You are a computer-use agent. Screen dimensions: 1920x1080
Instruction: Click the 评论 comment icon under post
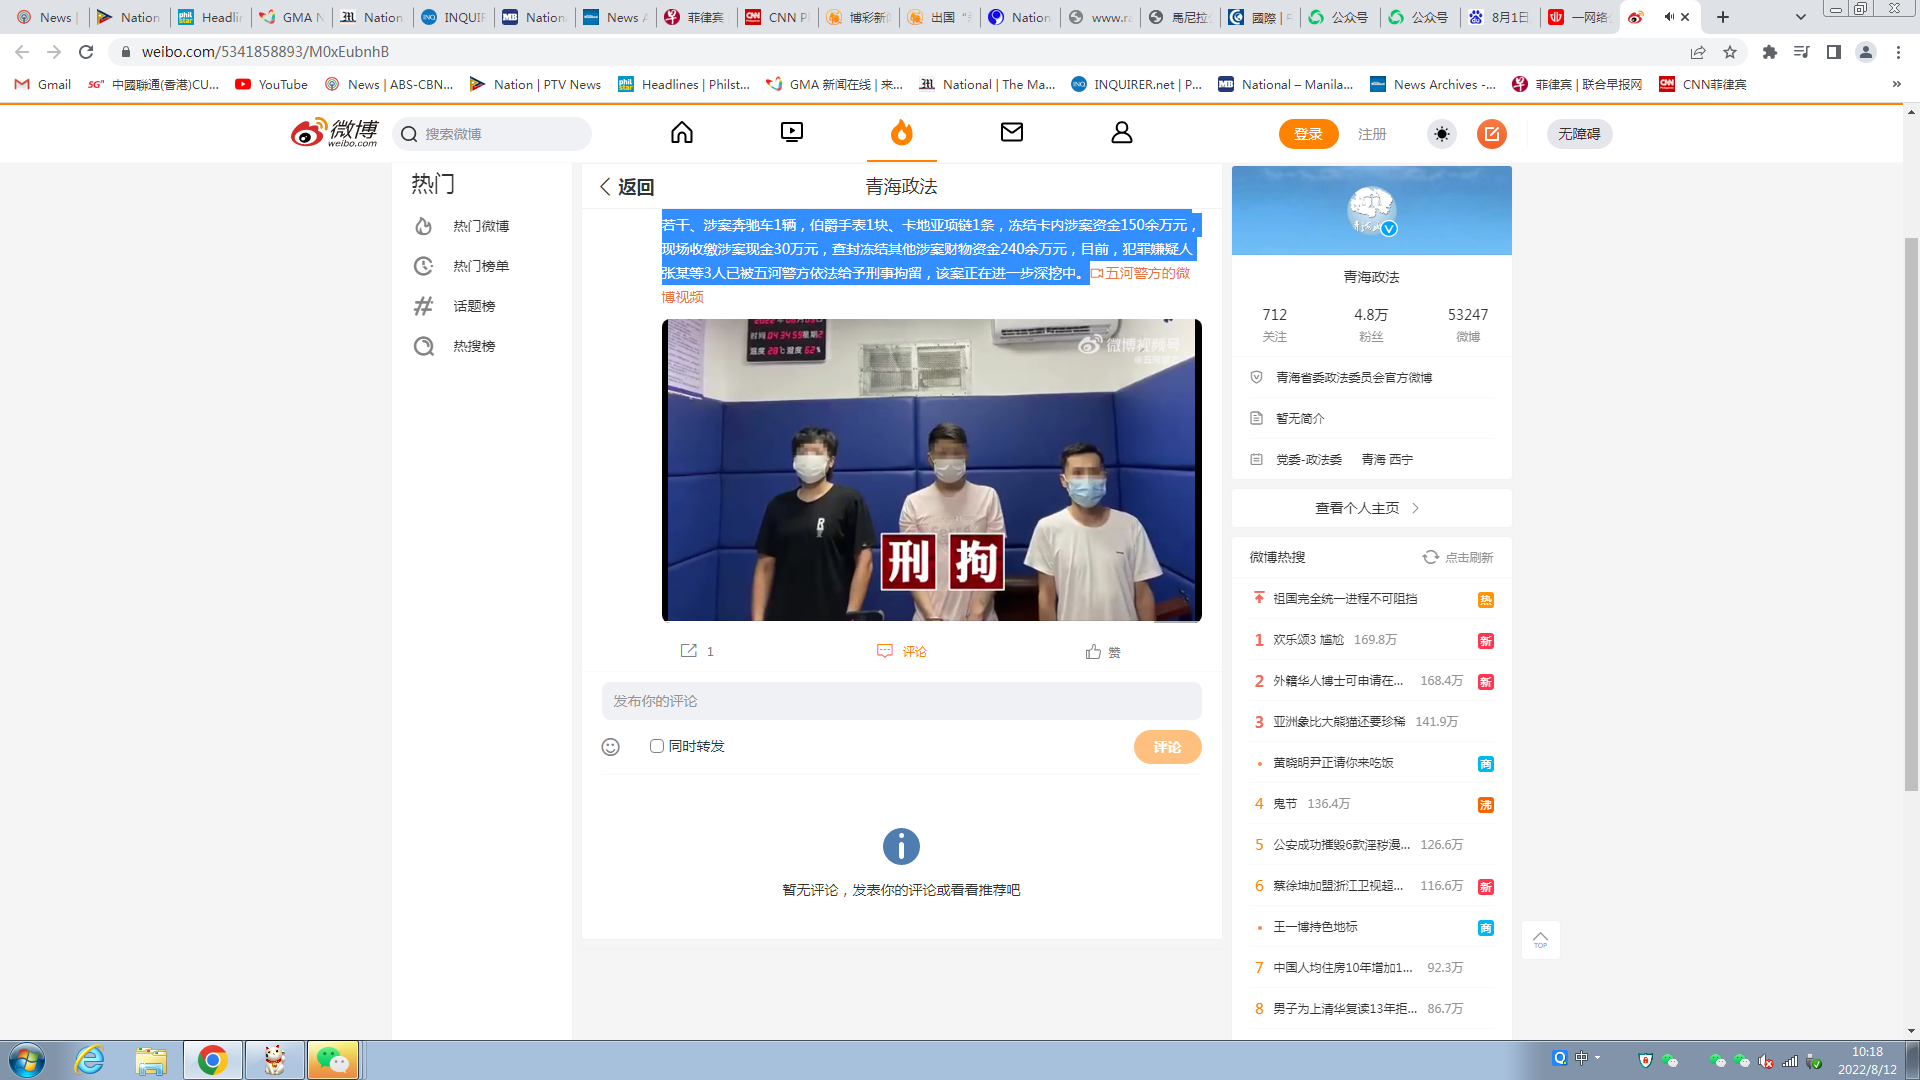click(x=884, y=651)
